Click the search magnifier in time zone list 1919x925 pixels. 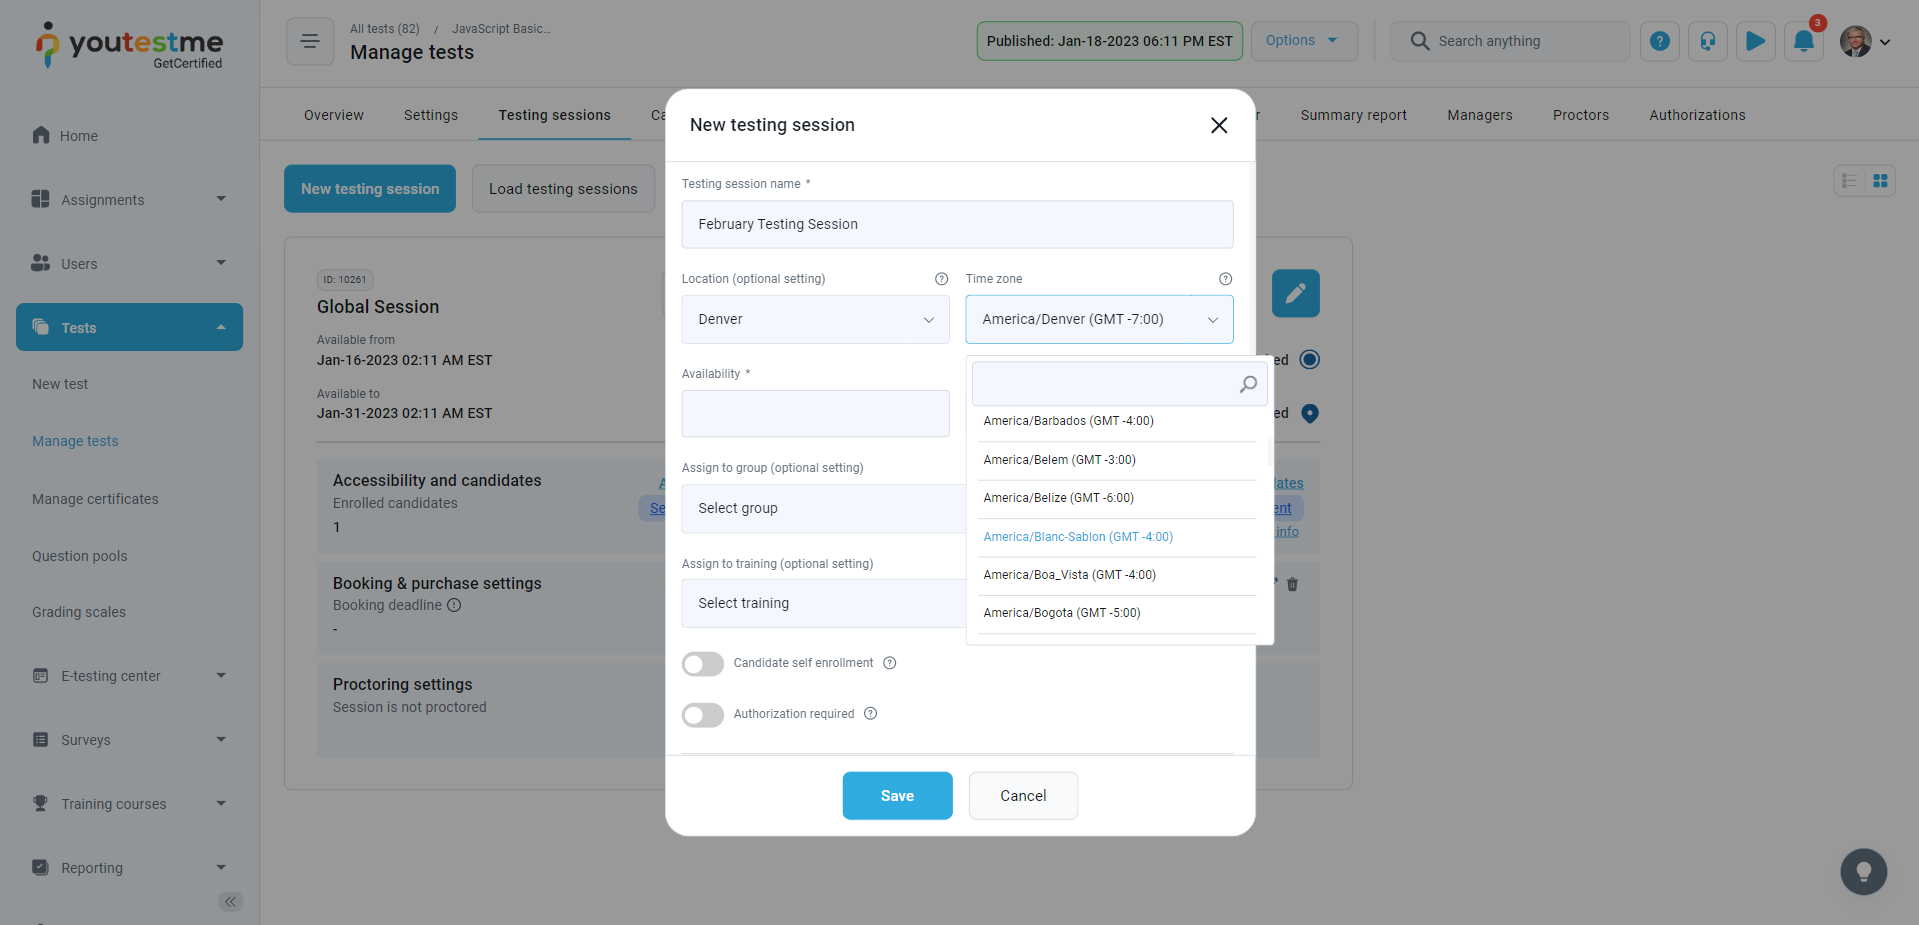(1248, 384)
